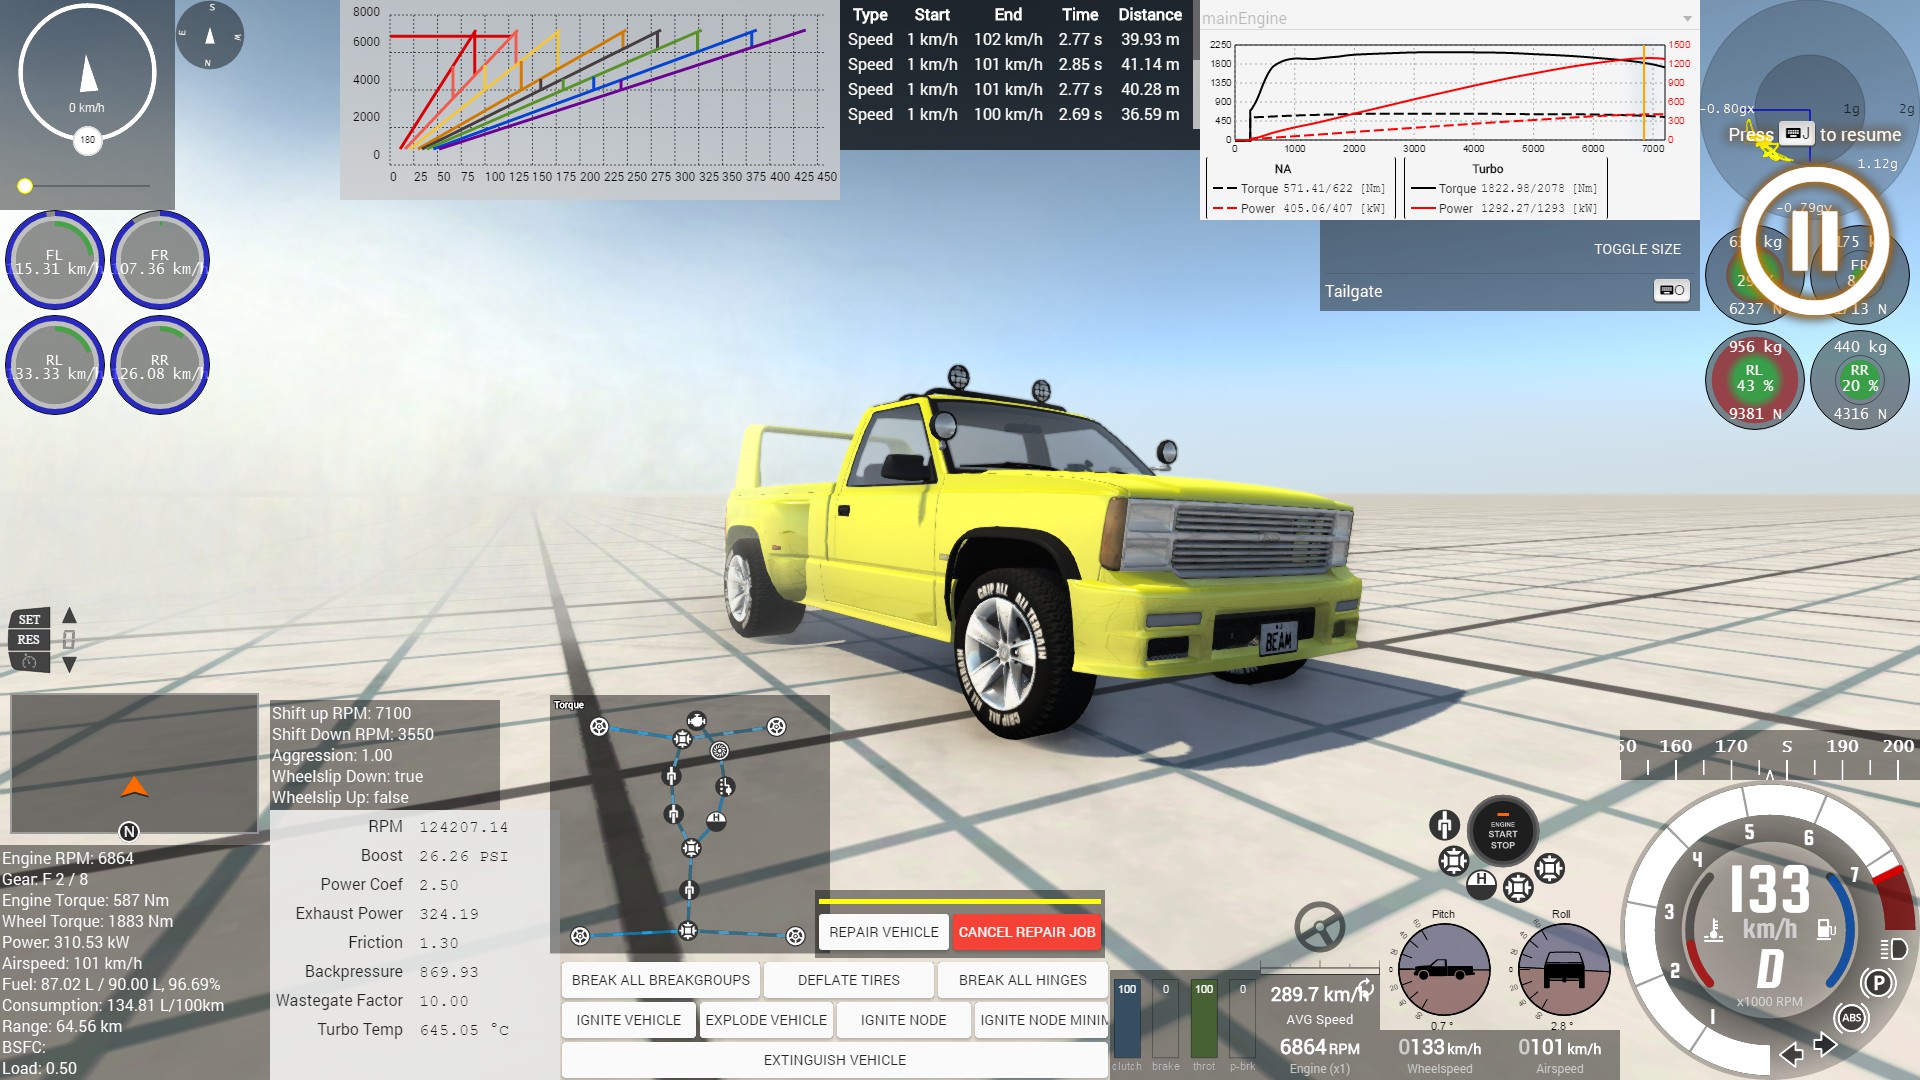The height and width of the screenshot is (1080, 1920).
Task: Increase cruise speed with up arrow
Action: [x=69, y=616]
